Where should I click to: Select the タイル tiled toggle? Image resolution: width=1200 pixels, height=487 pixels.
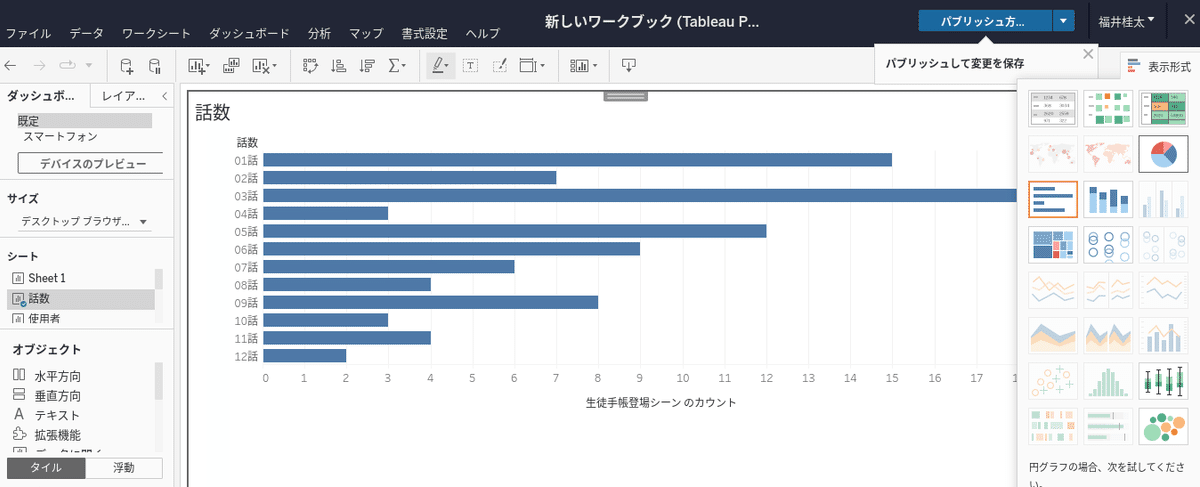pyautogui.click(x=46, y=467)
